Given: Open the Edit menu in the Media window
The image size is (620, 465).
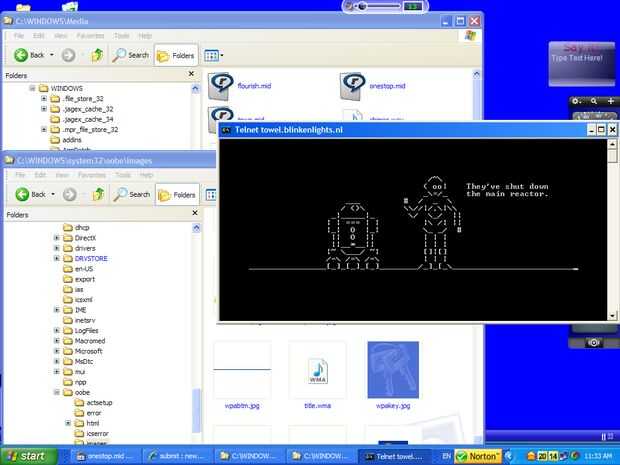Looking at the screenshot, I should coord(38,36).
